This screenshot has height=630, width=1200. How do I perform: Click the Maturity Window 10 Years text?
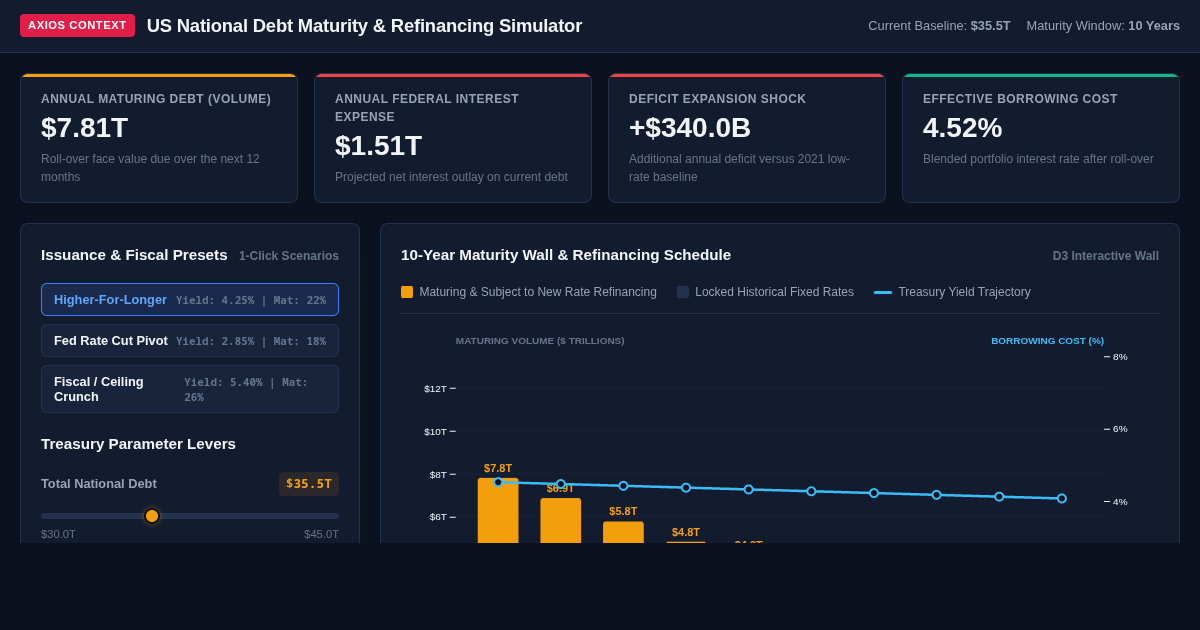[x=1103, y=25]
